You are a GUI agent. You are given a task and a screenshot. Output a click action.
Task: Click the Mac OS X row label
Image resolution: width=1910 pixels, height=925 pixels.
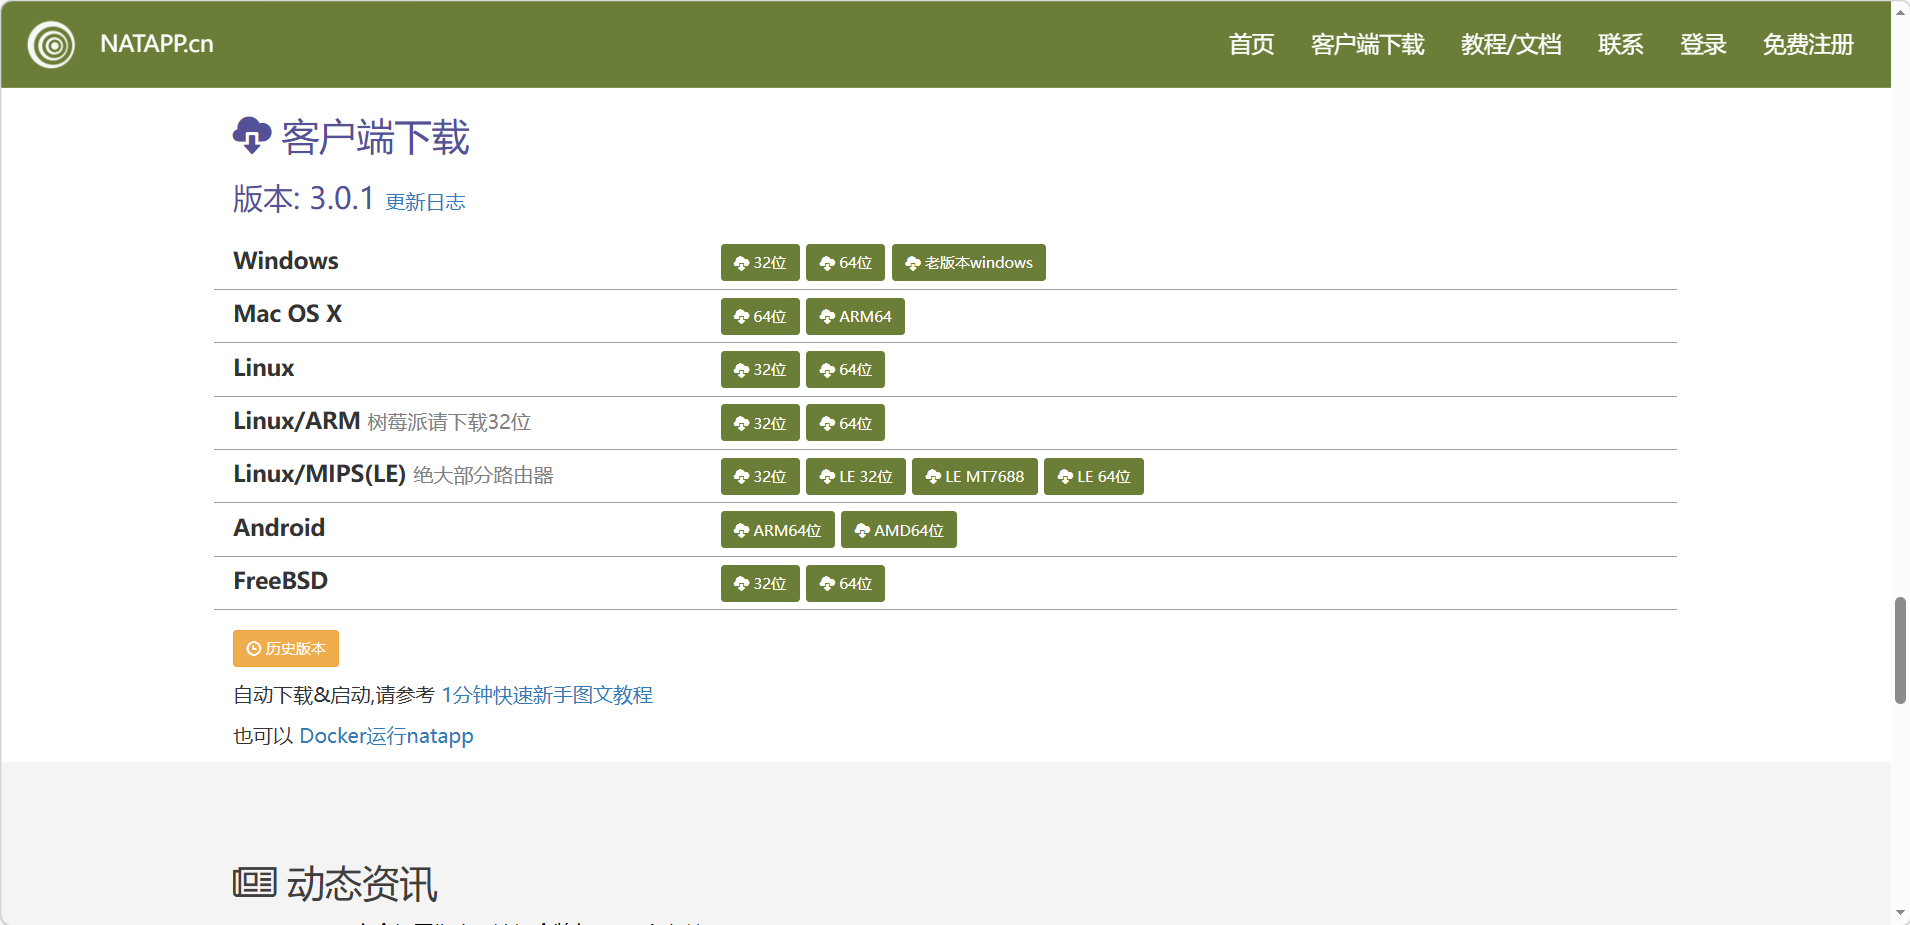(288, 314)
